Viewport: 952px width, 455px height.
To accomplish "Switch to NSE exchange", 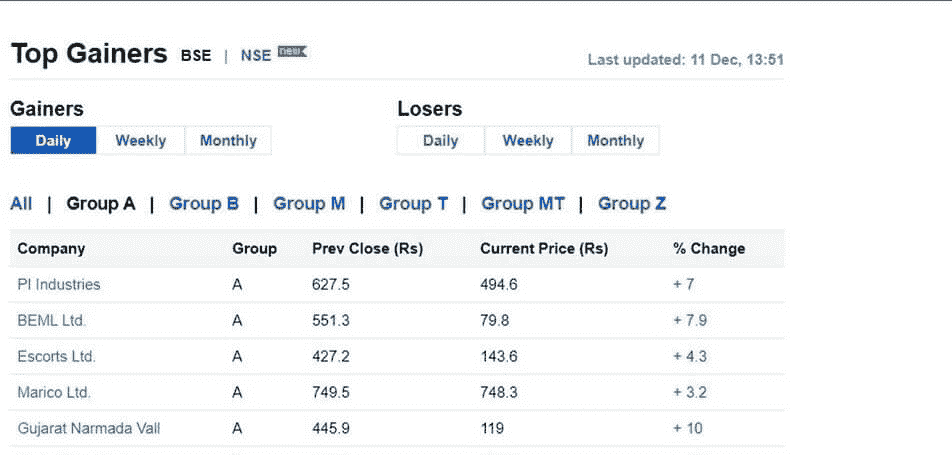I will coord(256,56).
